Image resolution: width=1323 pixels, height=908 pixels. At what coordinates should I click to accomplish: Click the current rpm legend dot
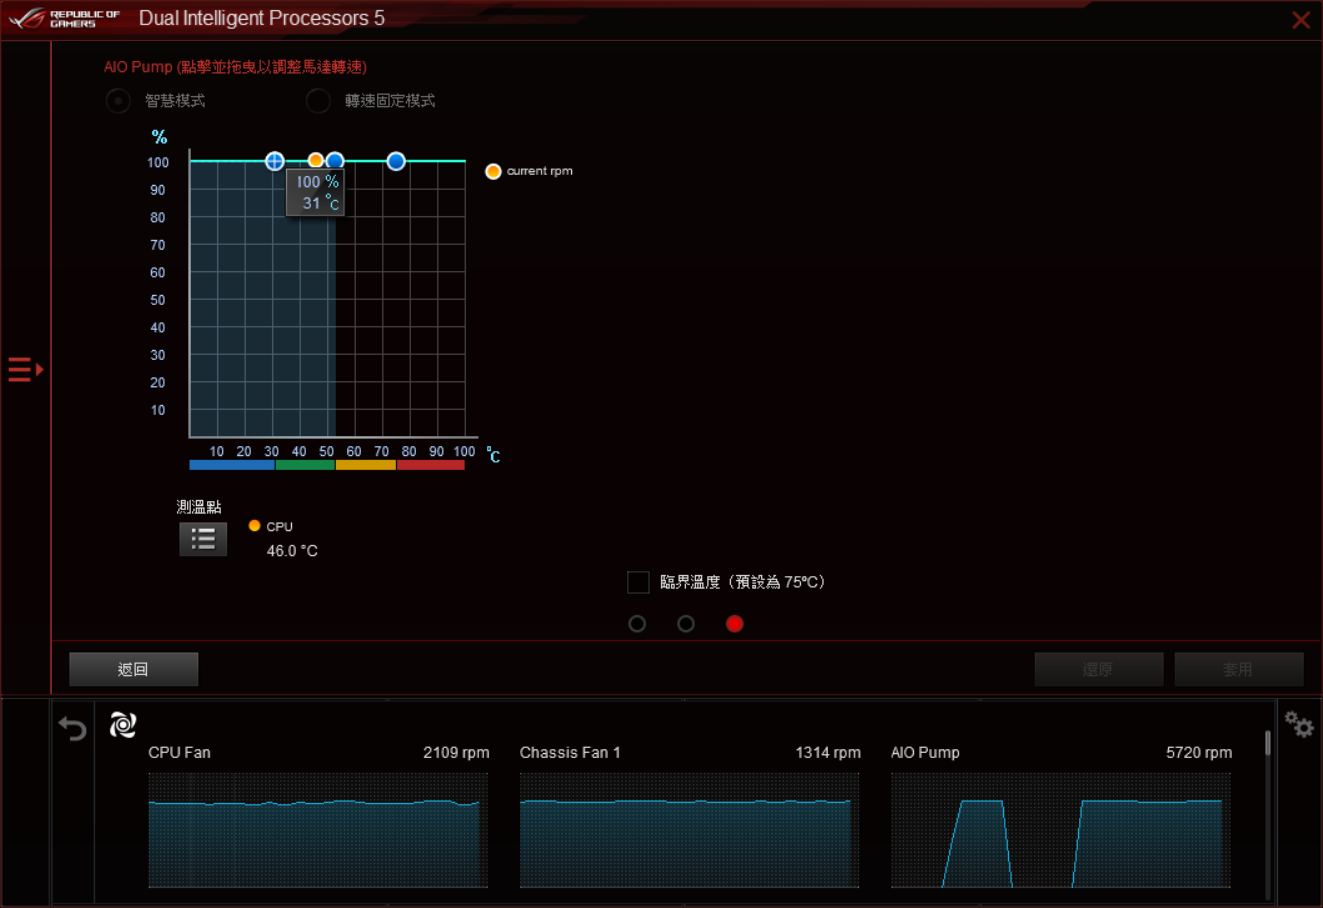click(x=493, y=171)
